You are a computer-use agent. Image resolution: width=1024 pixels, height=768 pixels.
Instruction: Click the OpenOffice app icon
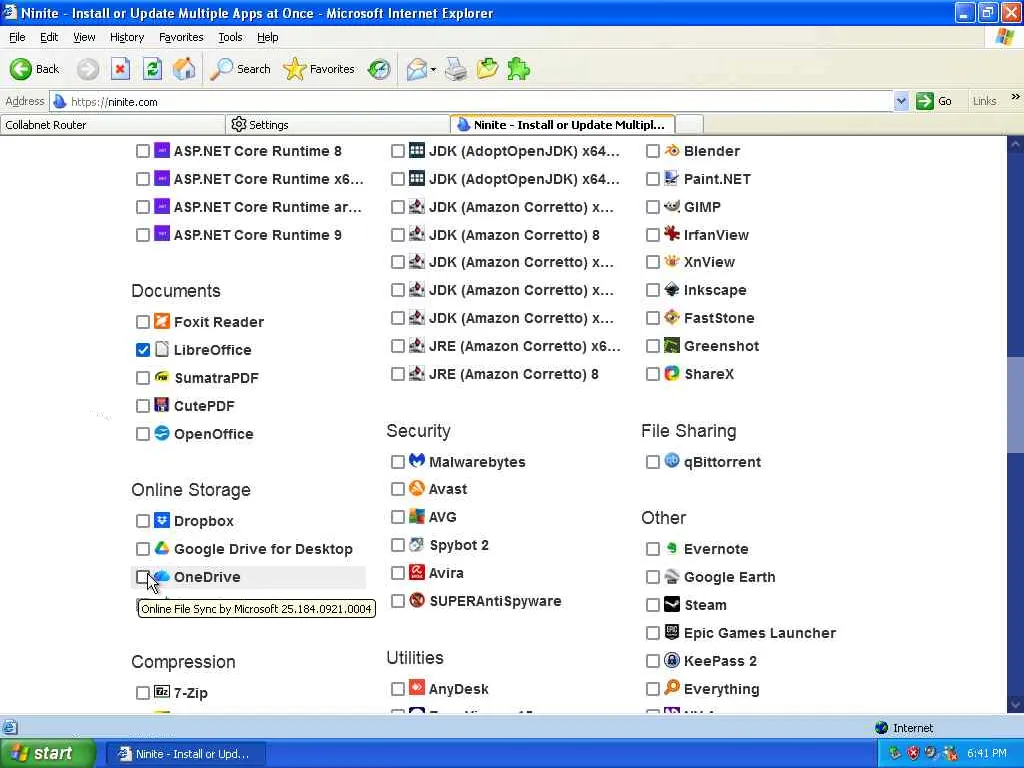click(x=162, y=433)
